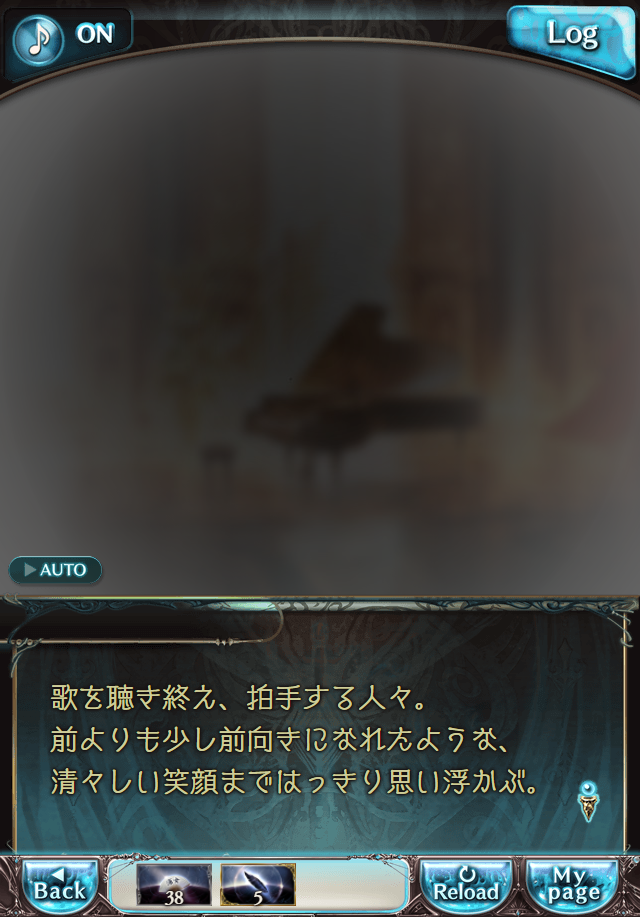
Task: Click the play triangle beside AUTO
Action: pos(30,569)
